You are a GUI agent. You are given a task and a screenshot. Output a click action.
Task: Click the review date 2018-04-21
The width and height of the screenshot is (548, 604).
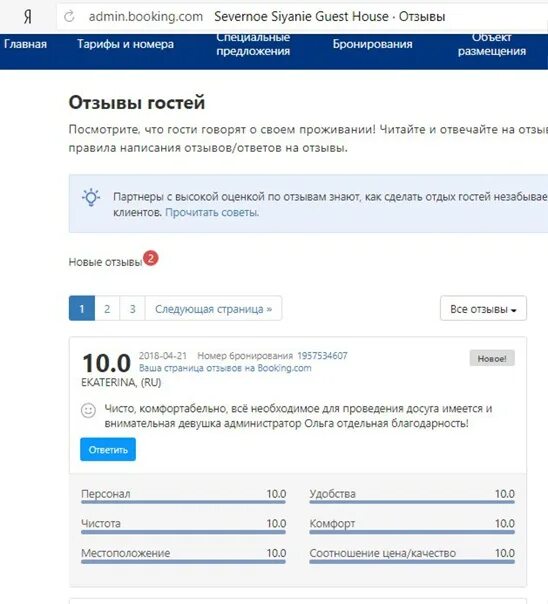coord(163,356)
